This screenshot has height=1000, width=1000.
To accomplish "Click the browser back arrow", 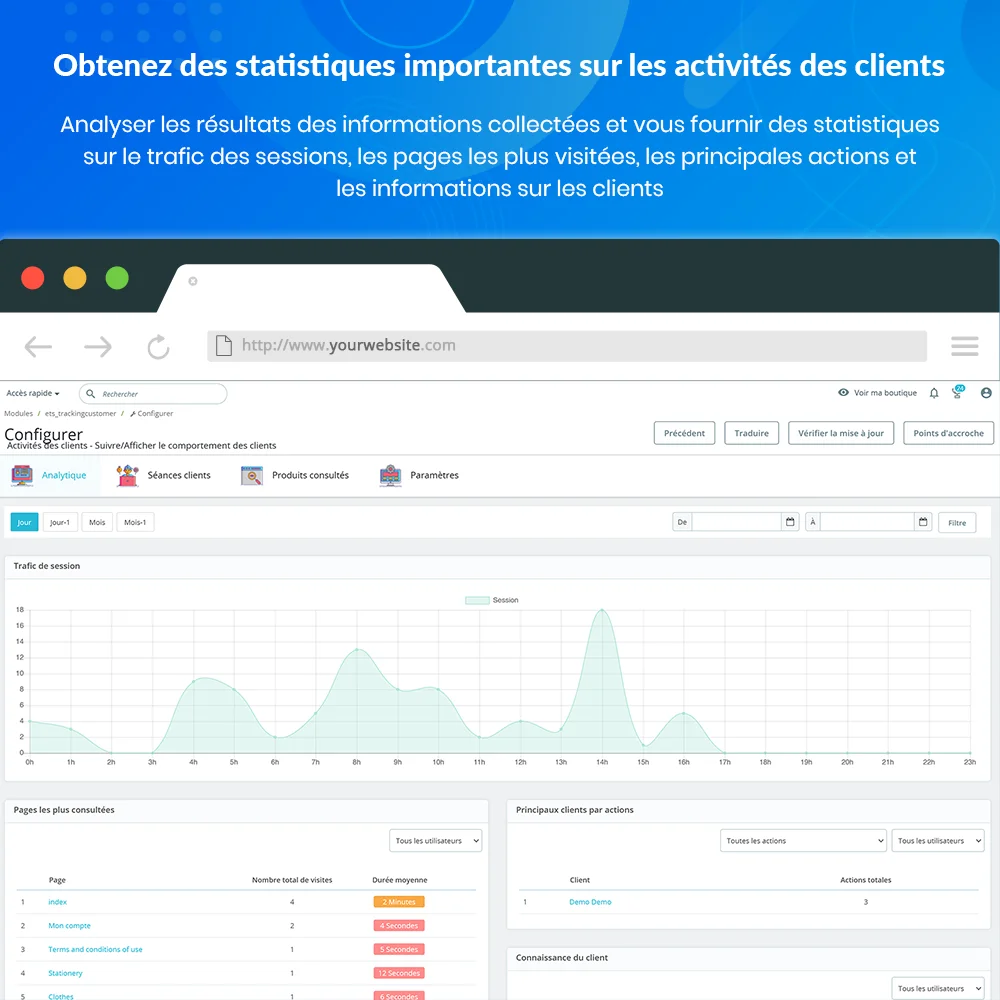I will click(38, 347).
